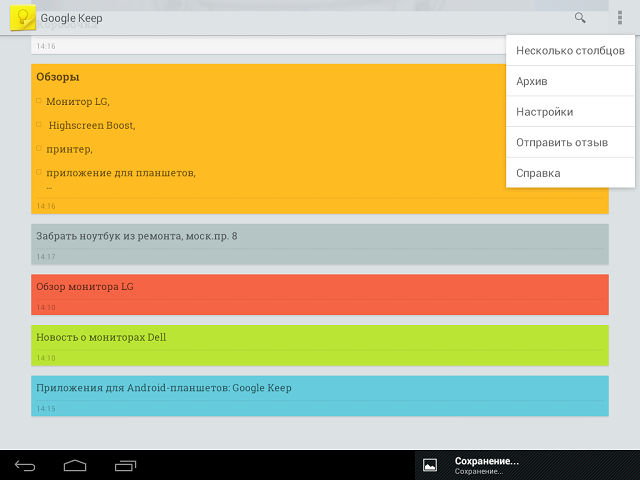Tap the "..." ellipsis in Обзоры list

point(49,188)
